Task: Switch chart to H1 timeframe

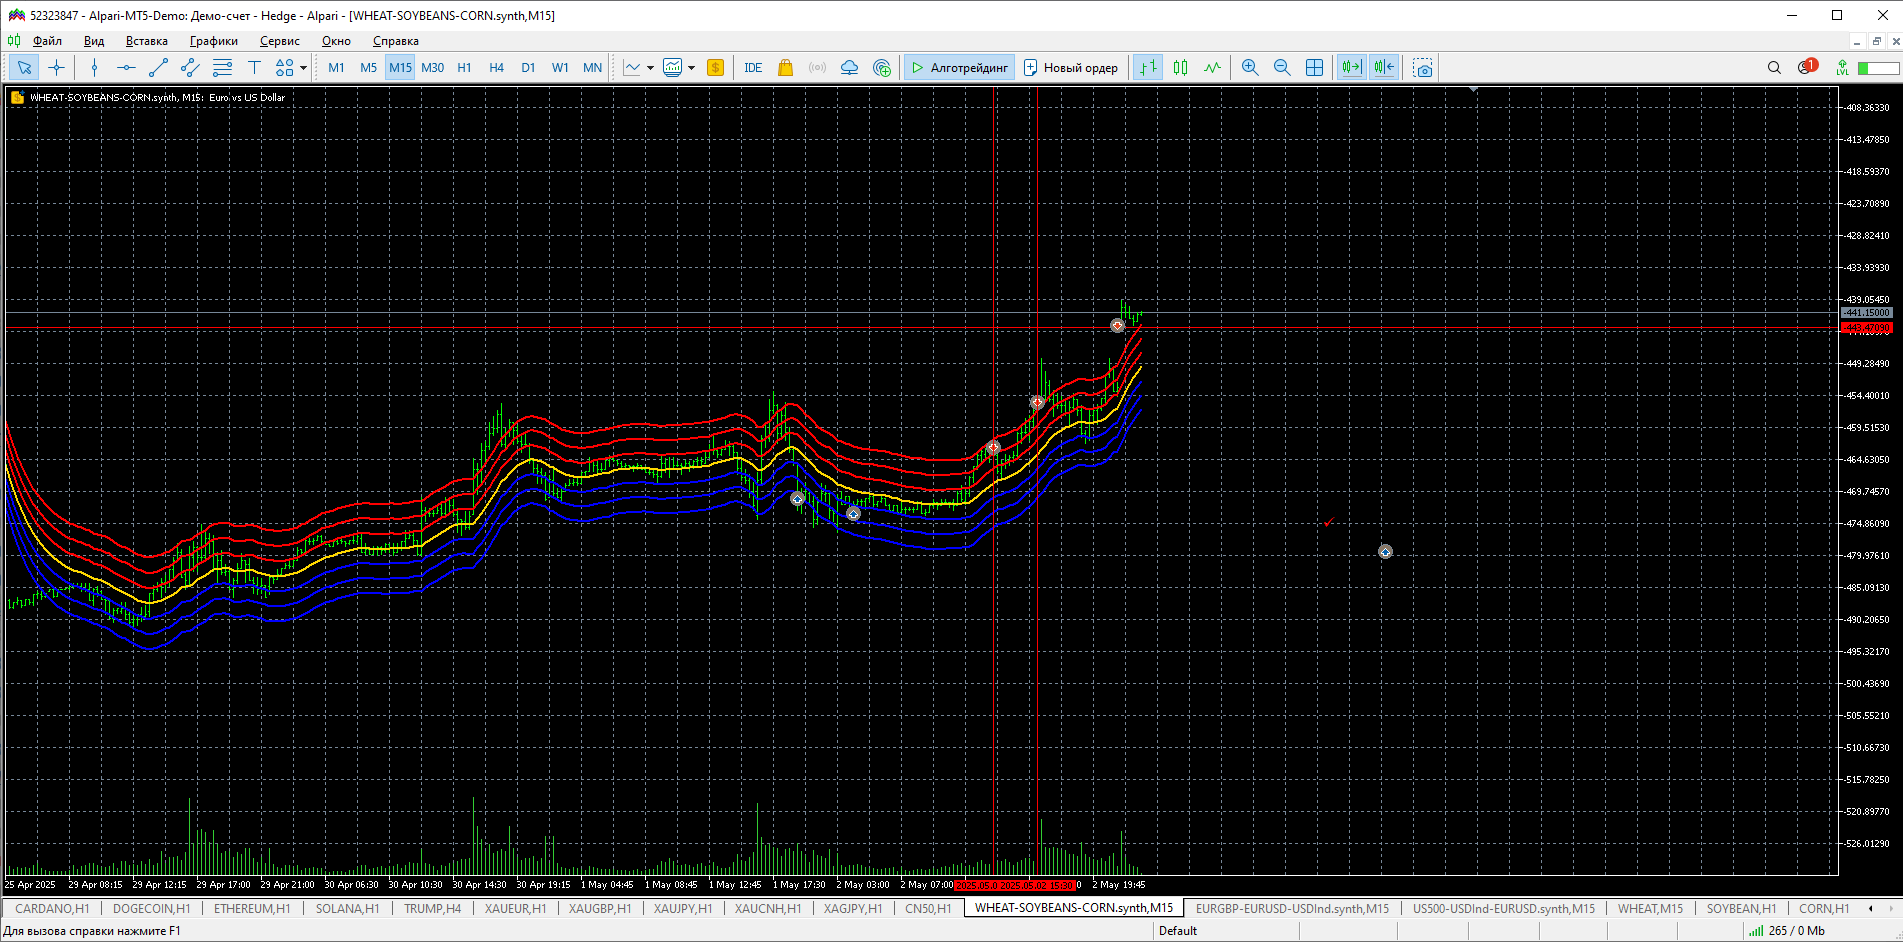Action: [x=464, y=68]
